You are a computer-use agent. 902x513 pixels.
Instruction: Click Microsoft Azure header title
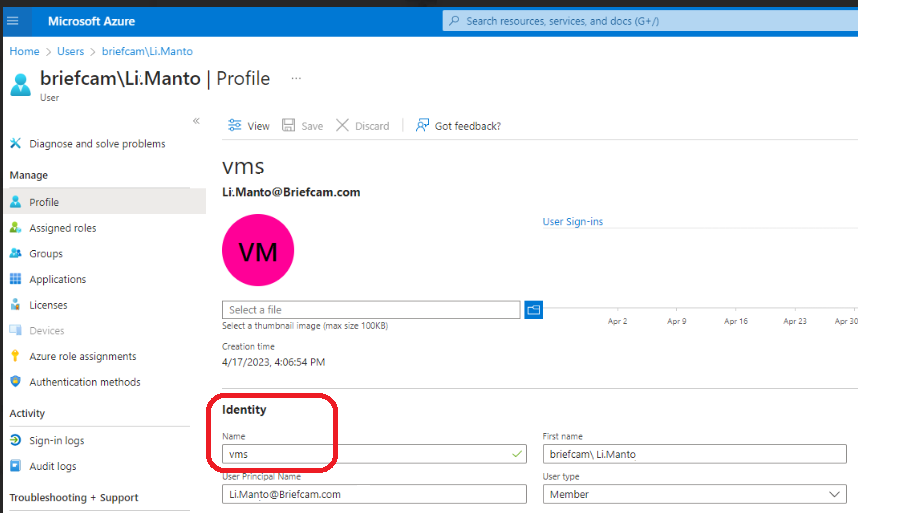click(91, 21)
